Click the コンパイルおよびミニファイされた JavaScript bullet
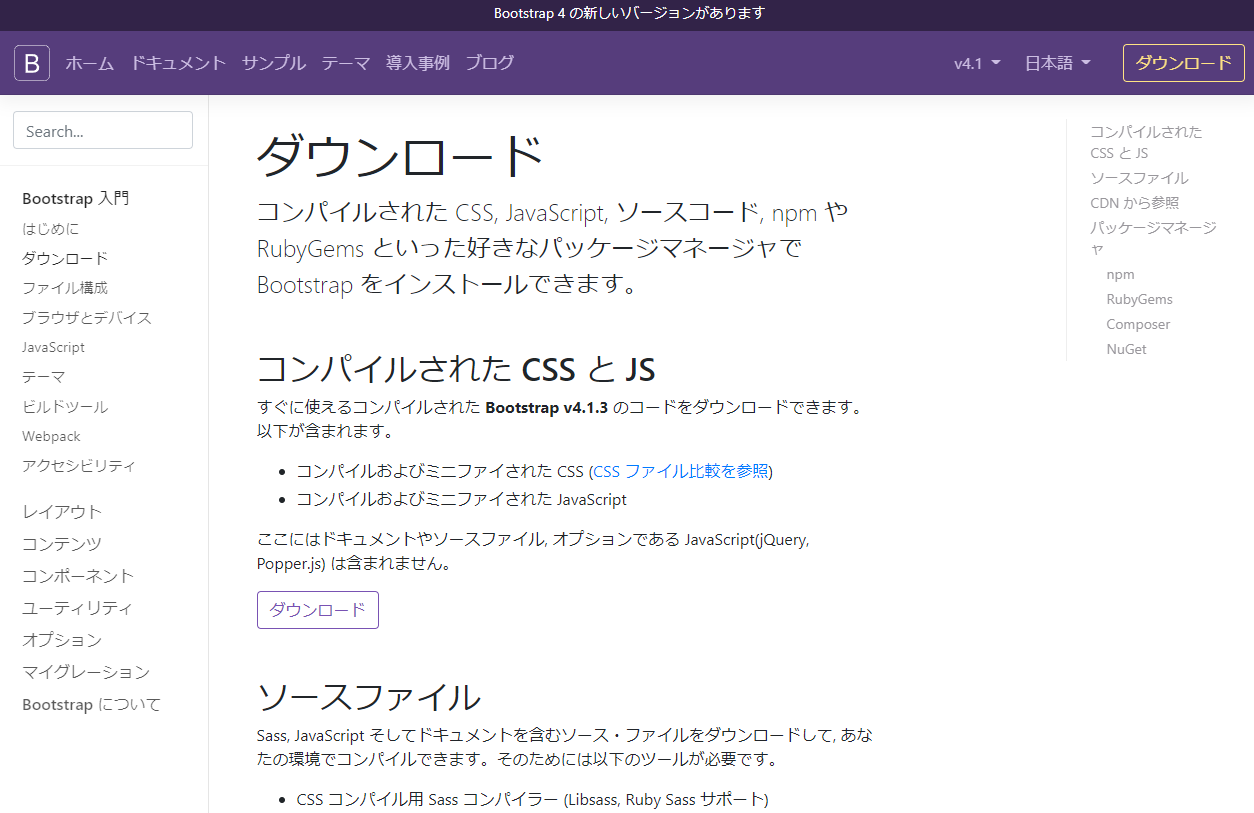This screenshot has height=813, width=1254. pos(462,499)
